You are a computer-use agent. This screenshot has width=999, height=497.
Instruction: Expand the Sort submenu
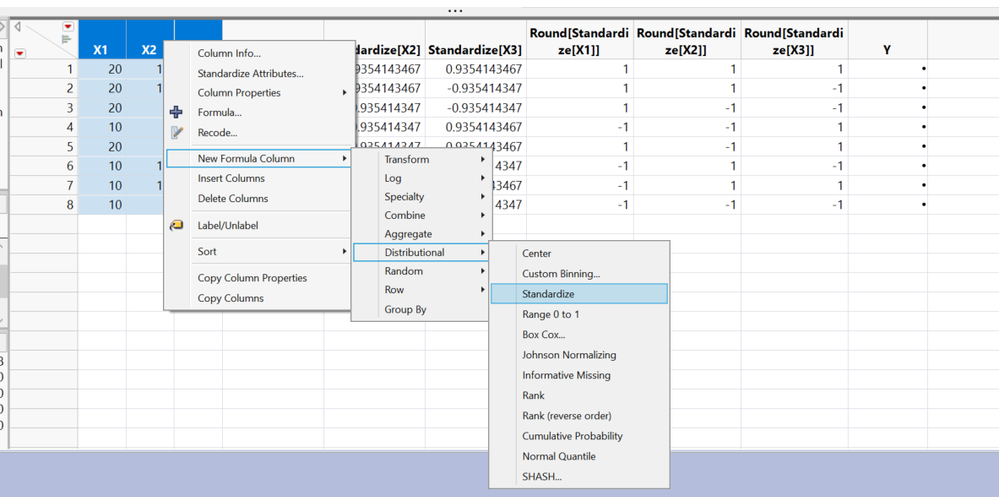258,252
